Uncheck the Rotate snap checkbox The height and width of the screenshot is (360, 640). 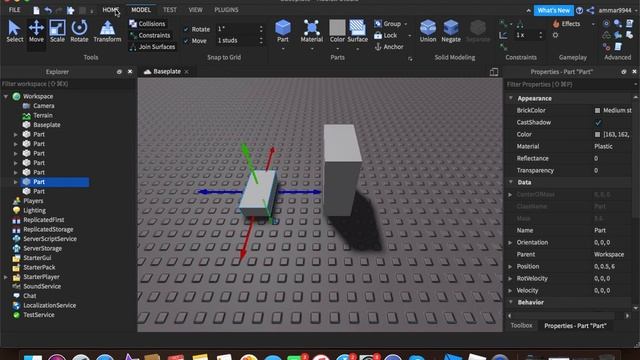186,29
